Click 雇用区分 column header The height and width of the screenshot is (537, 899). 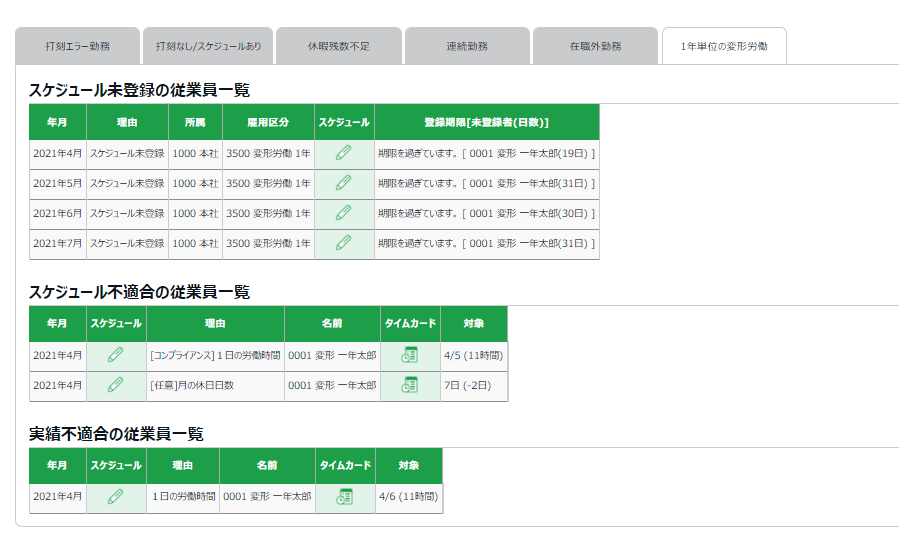point(268,122)
